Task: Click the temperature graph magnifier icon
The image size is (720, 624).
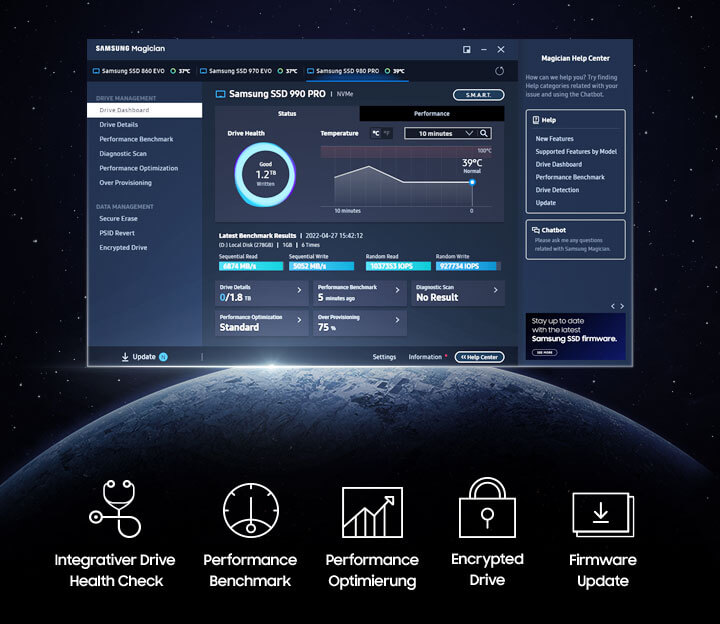Action: [x=485, y=133]
